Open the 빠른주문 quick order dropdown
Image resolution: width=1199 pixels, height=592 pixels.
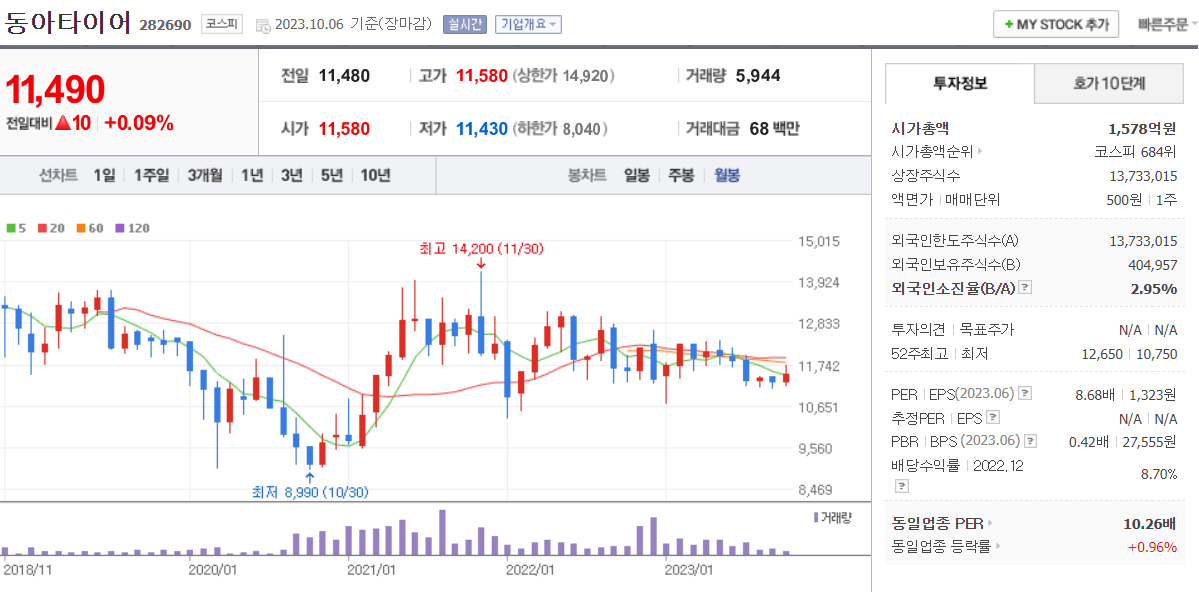click(1168, 24)
